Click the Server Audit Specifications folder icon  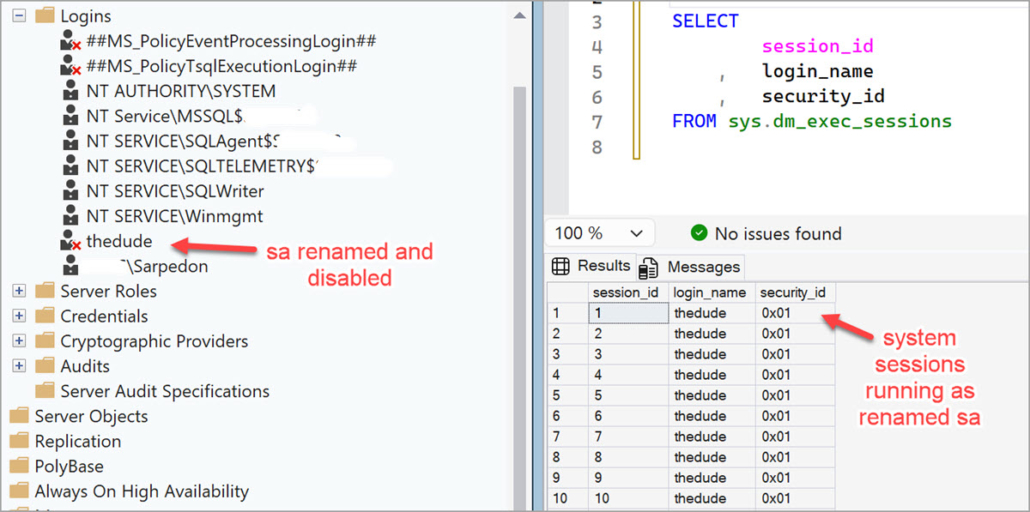pos(45,391)
